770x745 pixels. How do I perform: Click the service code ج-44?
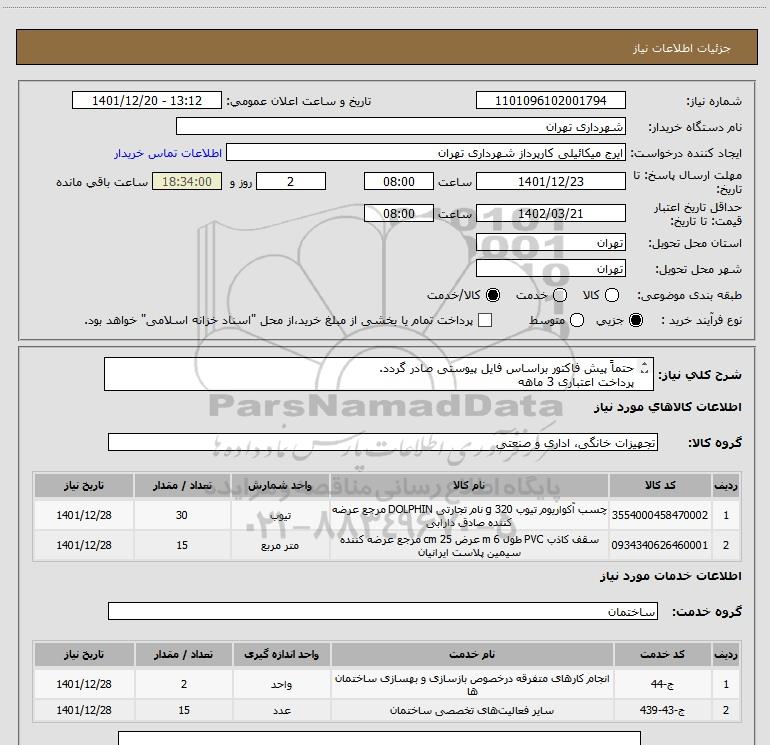(662, 684)
